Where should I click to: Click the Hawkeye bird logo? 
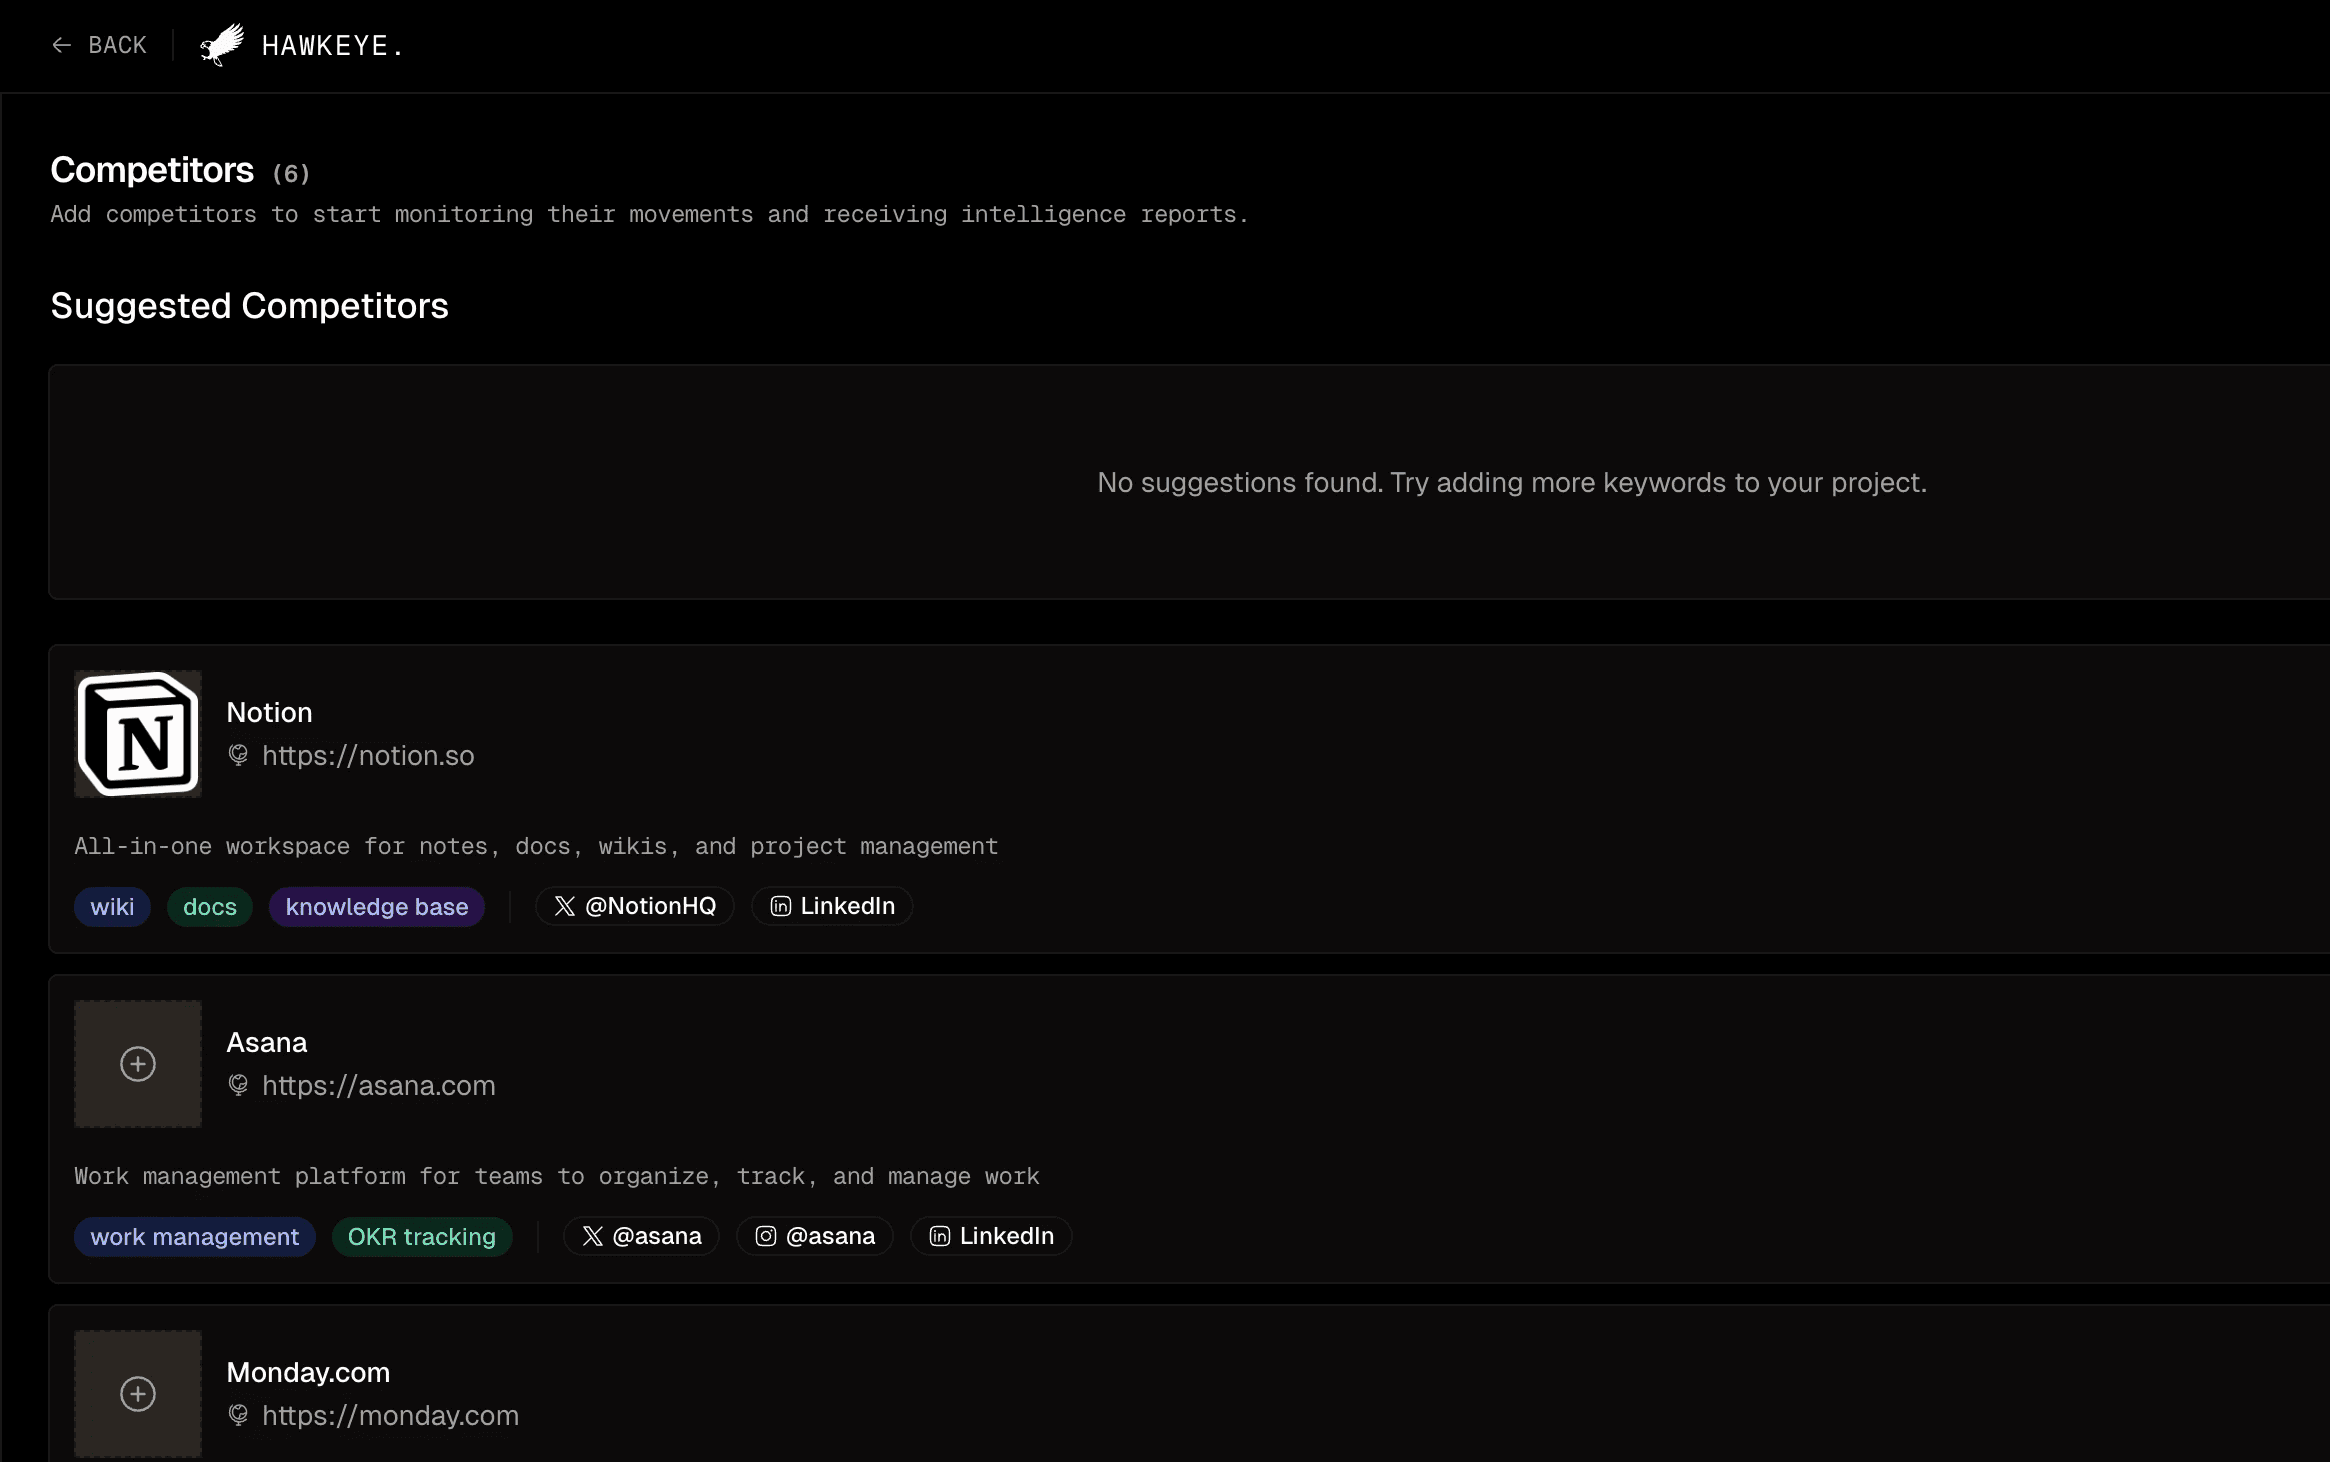222,45
